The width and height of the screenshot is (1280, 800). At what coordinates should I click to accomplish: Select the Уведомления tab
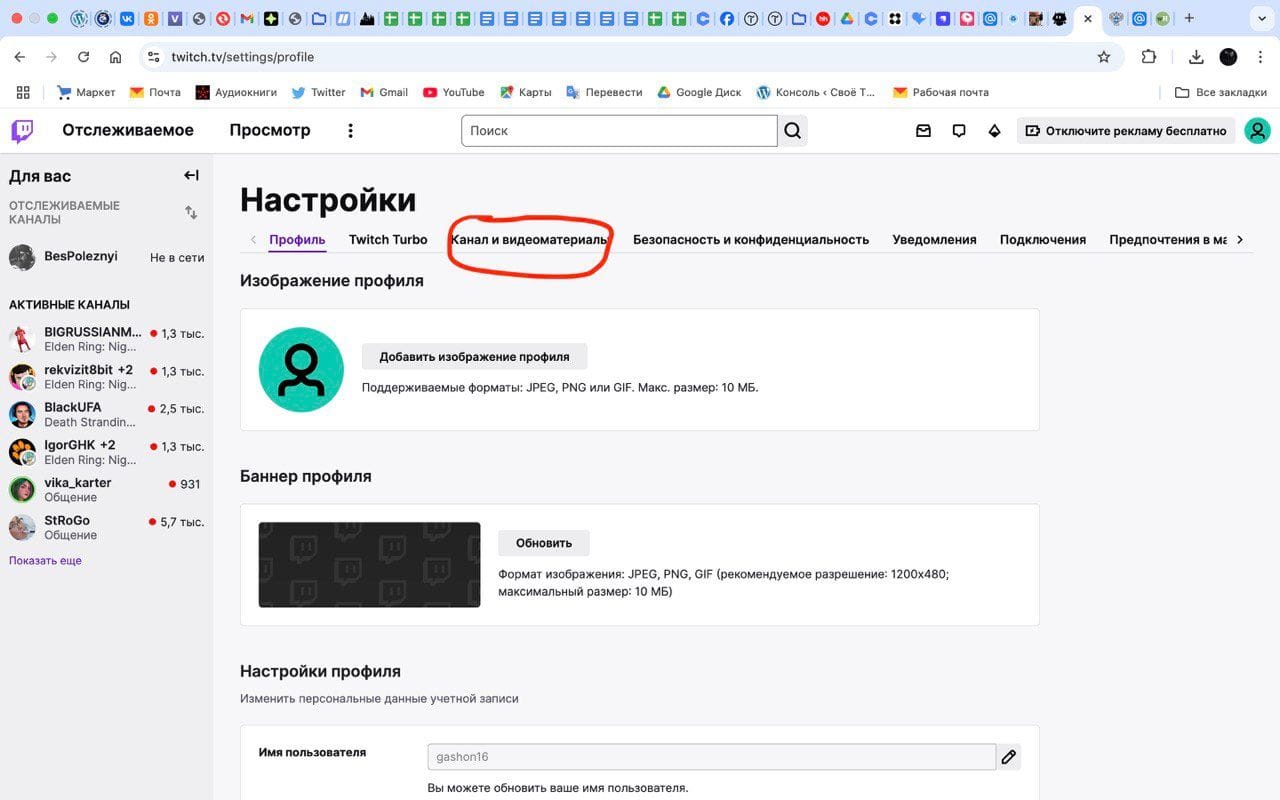pos(934,240)
